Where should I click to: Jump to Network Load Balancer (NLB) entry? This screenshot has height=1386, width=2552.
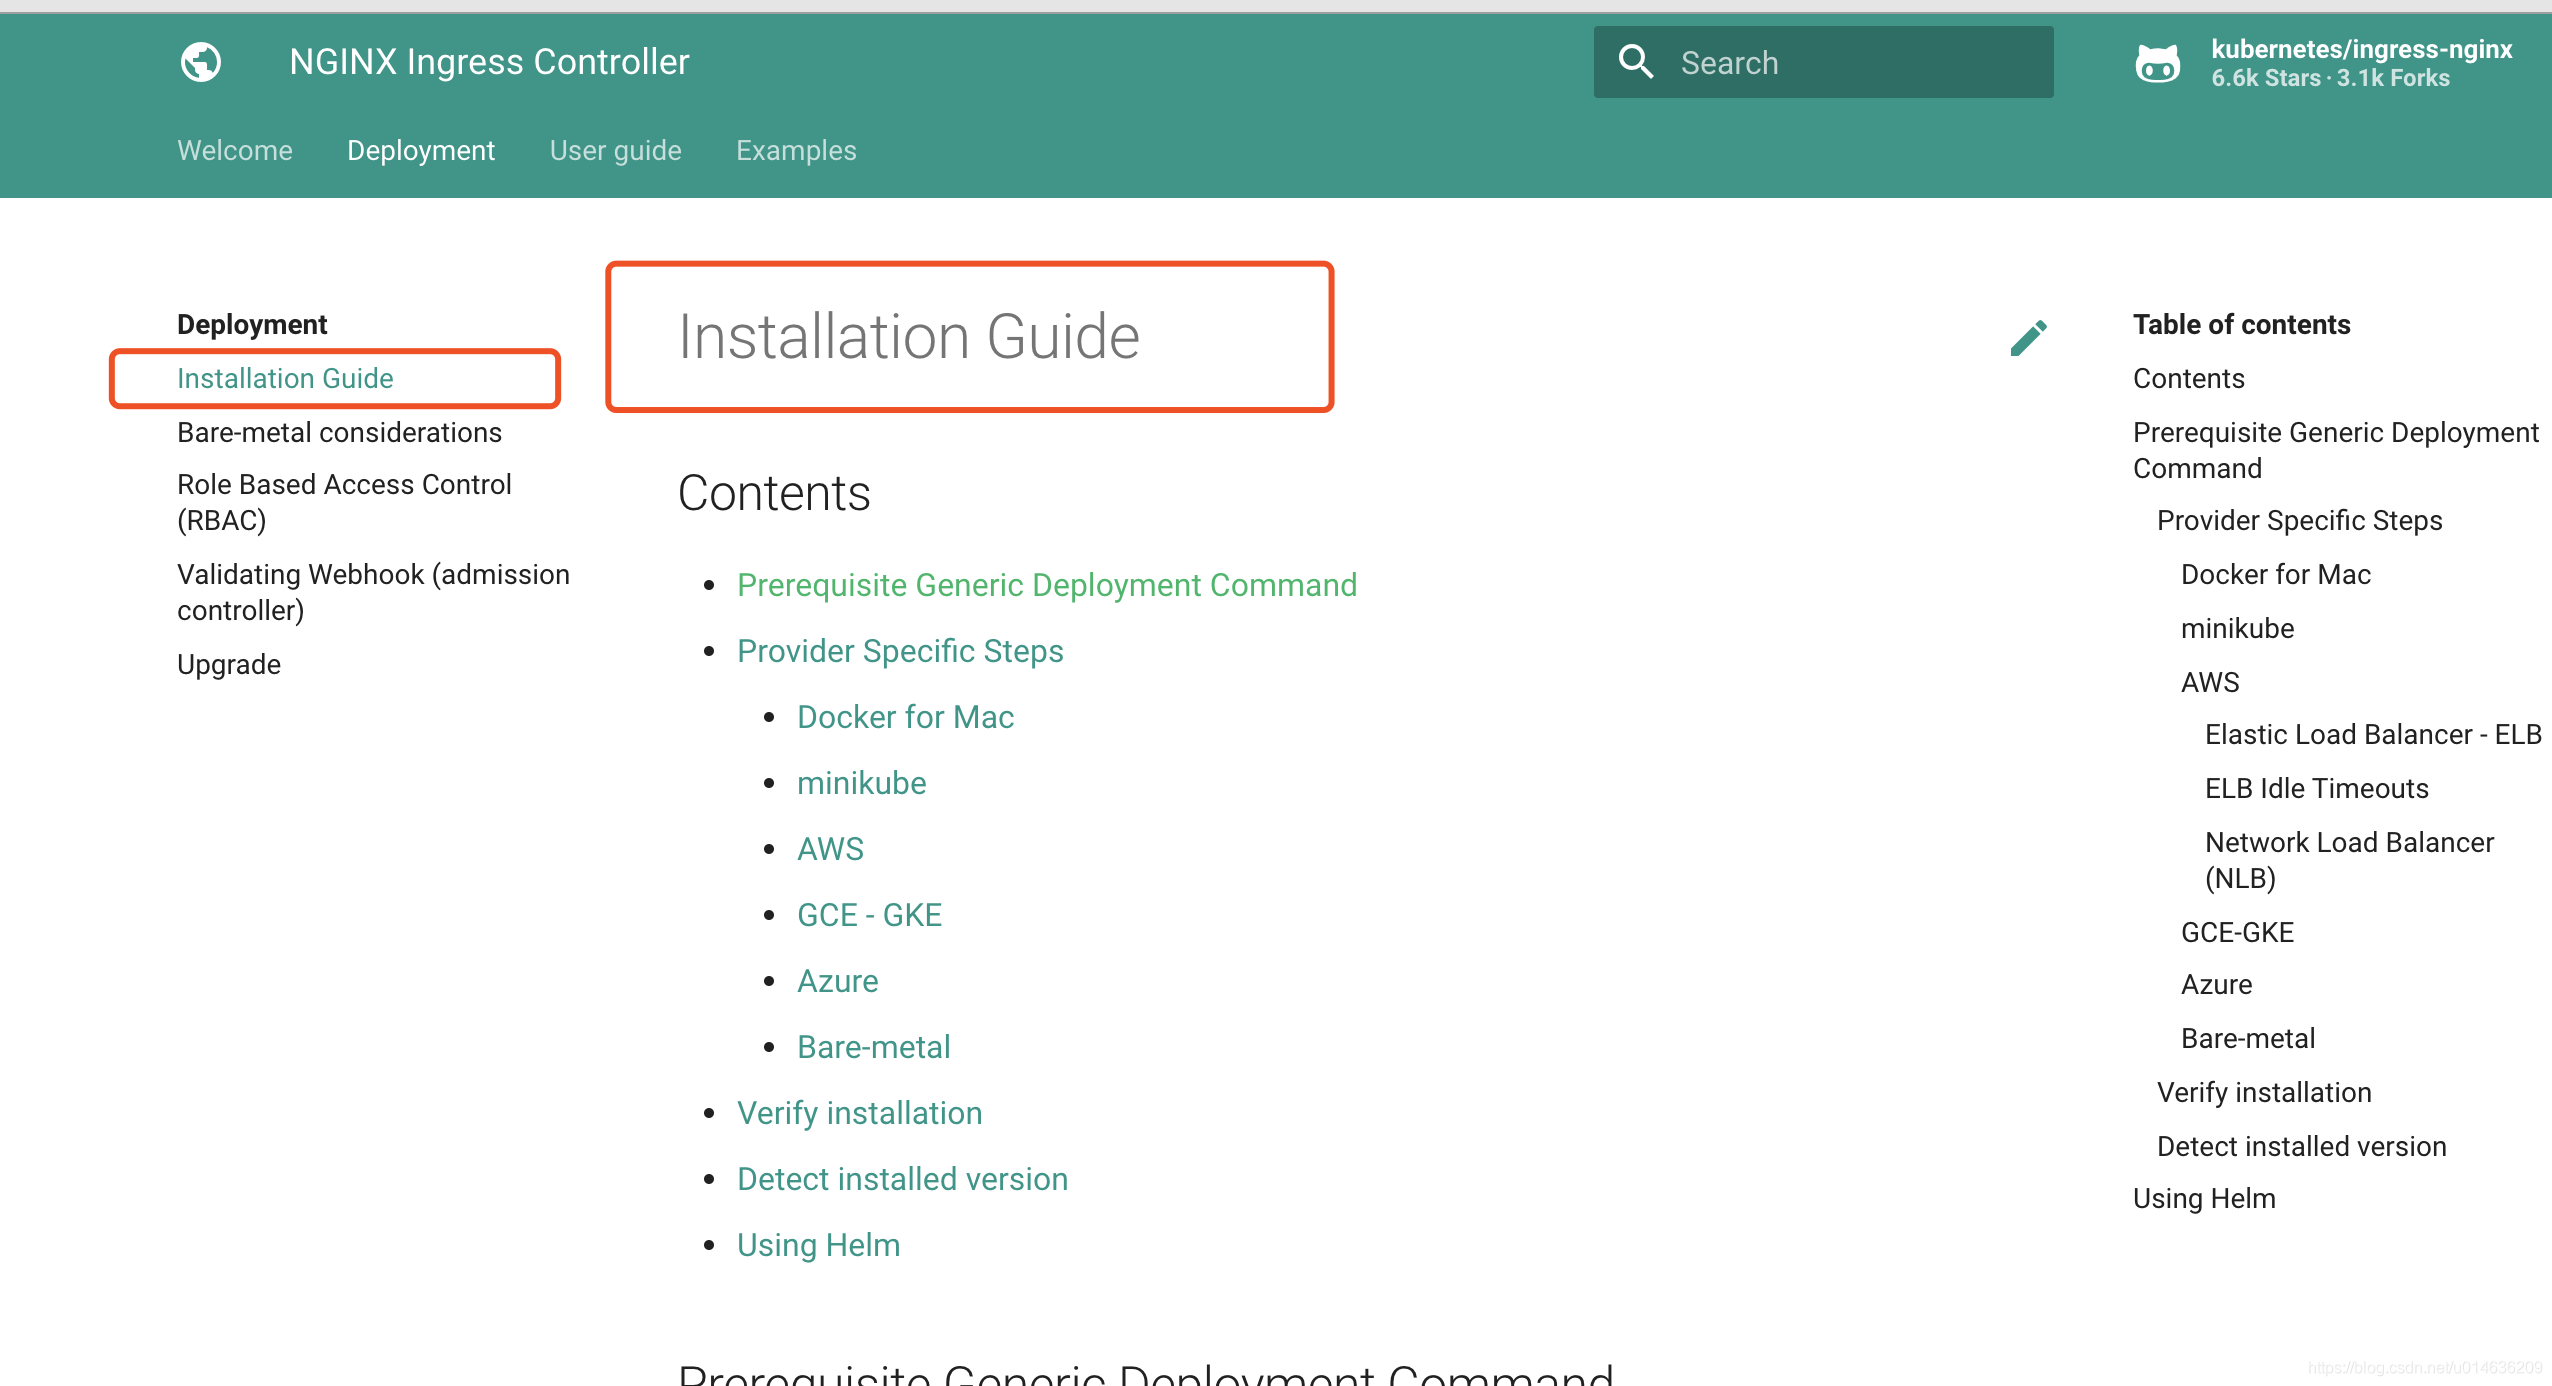coord(2350,860)
